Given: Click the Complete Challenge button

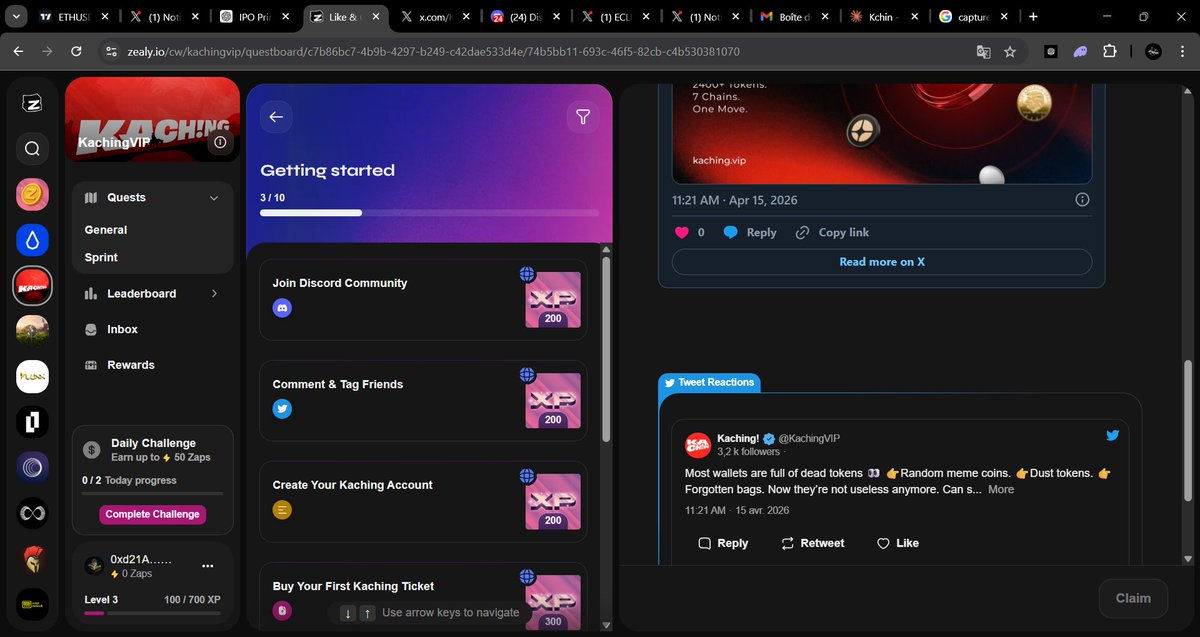Looking at the screenshot, I should point(153,514).
